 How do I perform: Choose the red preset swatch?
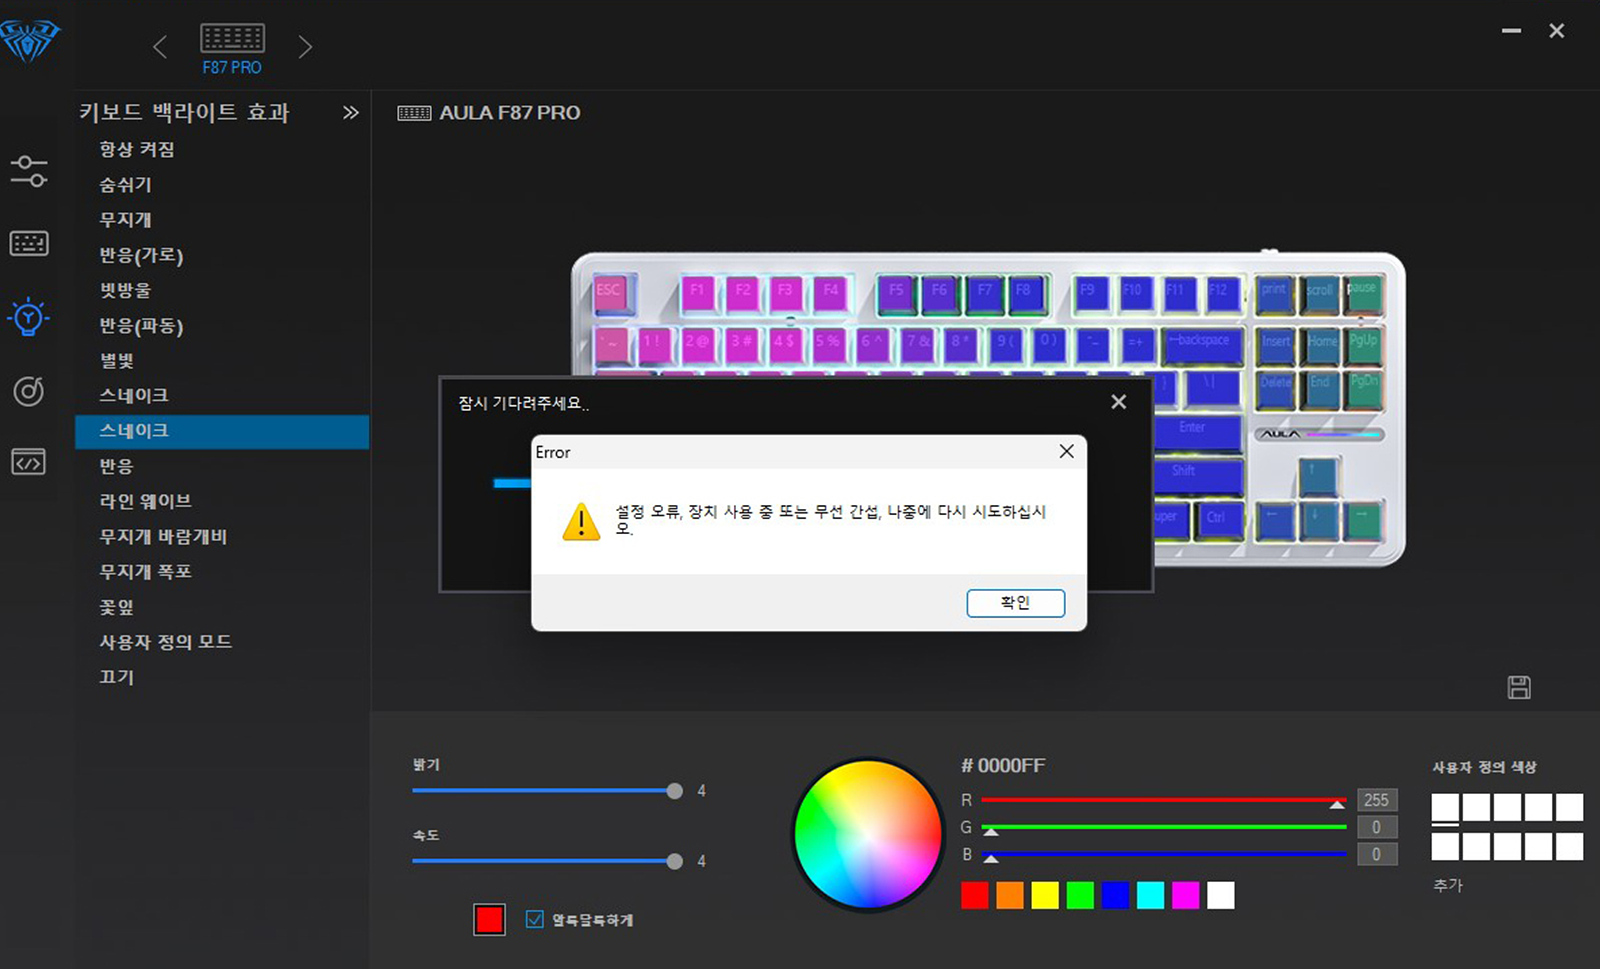click(x=975, y=895)
